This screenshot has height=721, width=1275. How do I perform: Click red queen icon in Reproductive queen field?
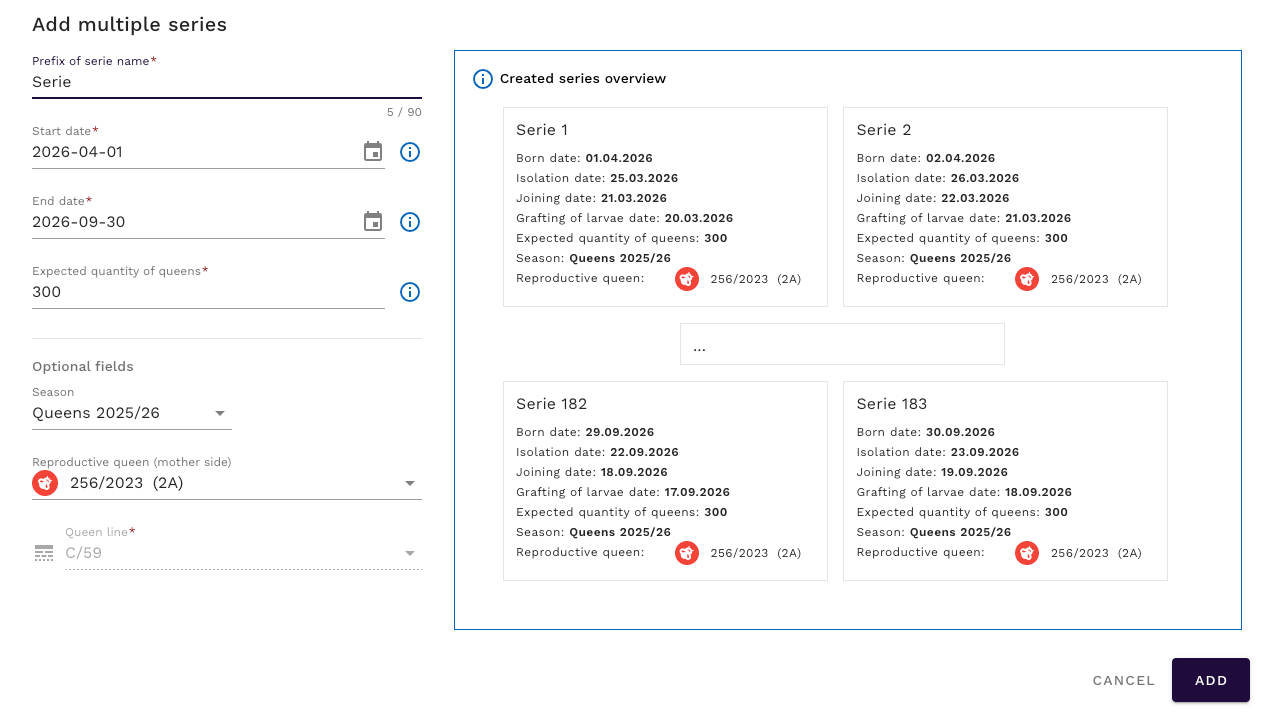pyautogui.click(x=45, y=483)
